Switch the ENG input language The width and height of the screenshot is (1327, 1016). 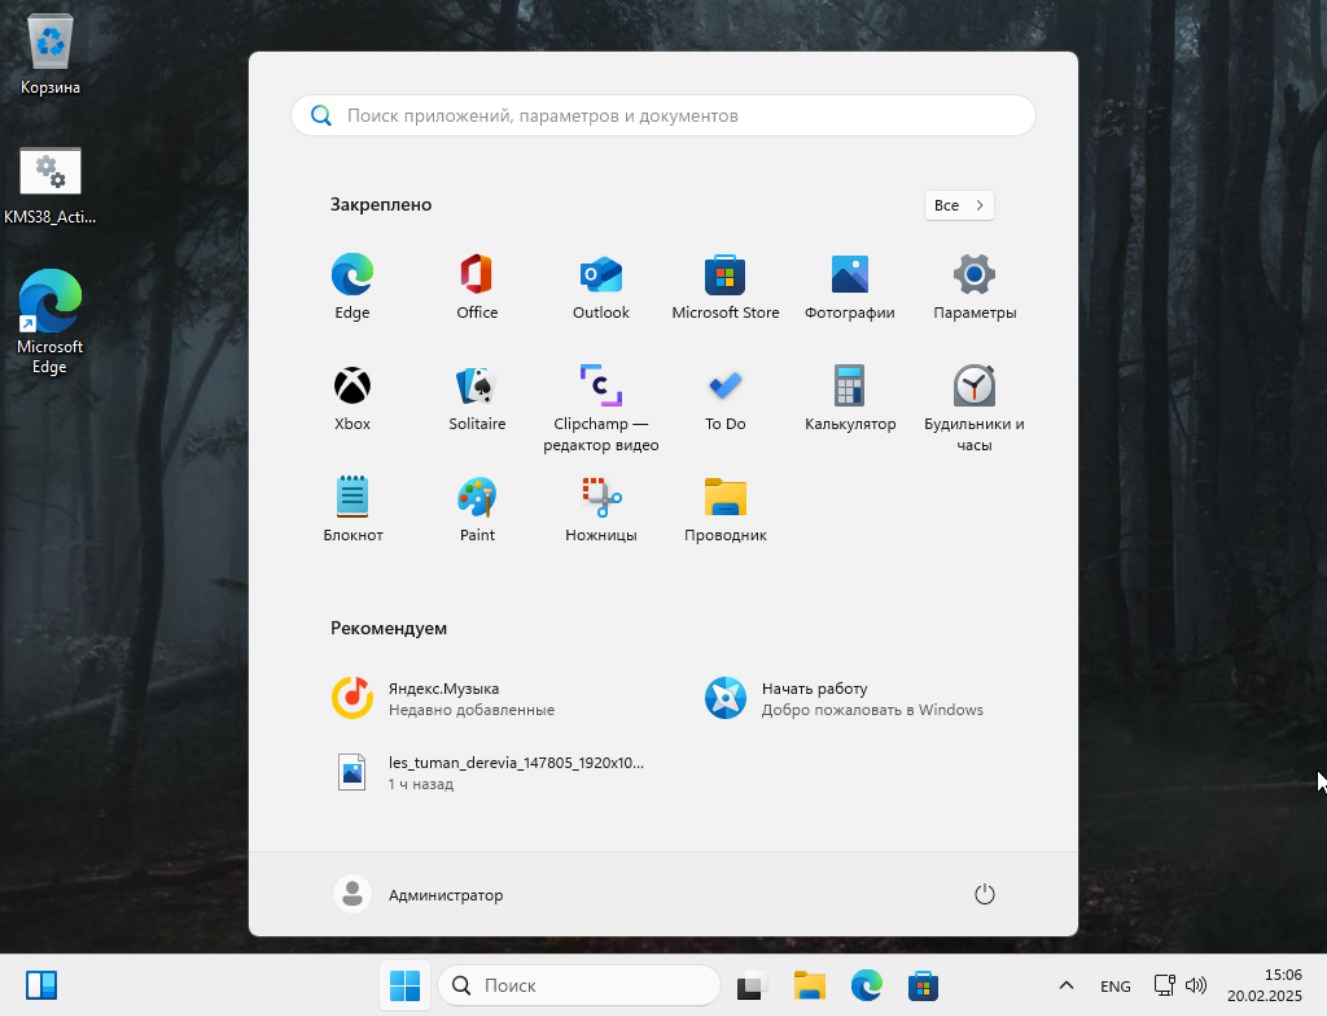point(1115,986)
